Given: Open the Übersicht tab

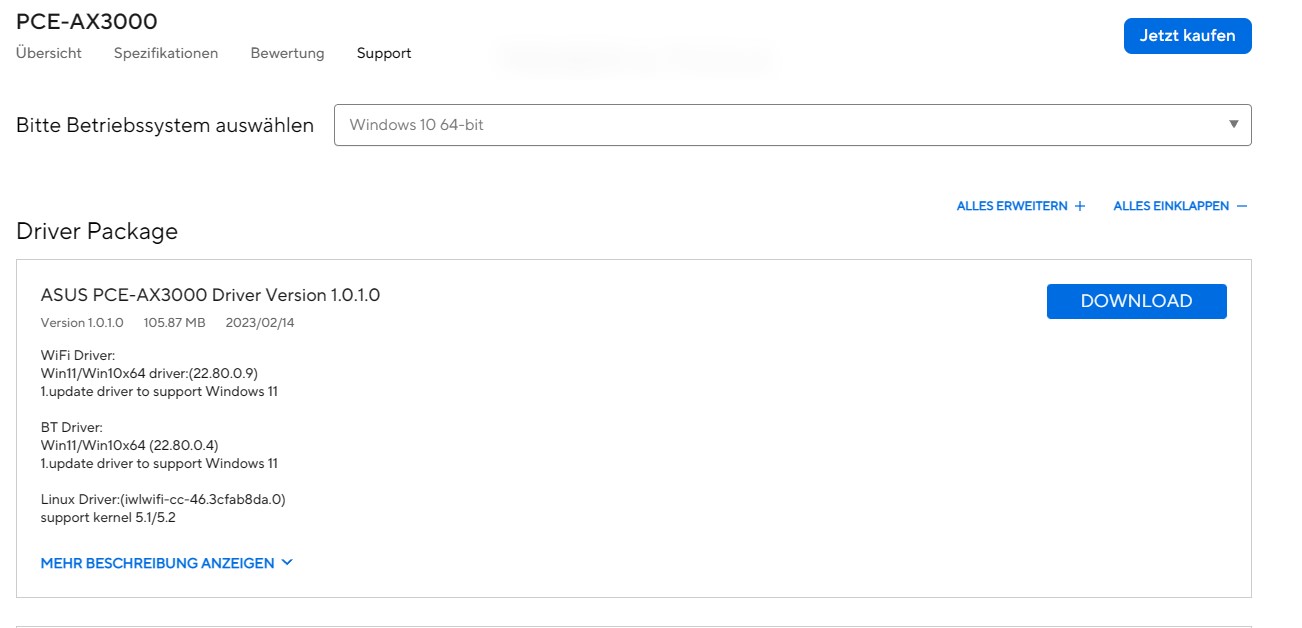Looking at the screenshot, I should click(49, 53).
